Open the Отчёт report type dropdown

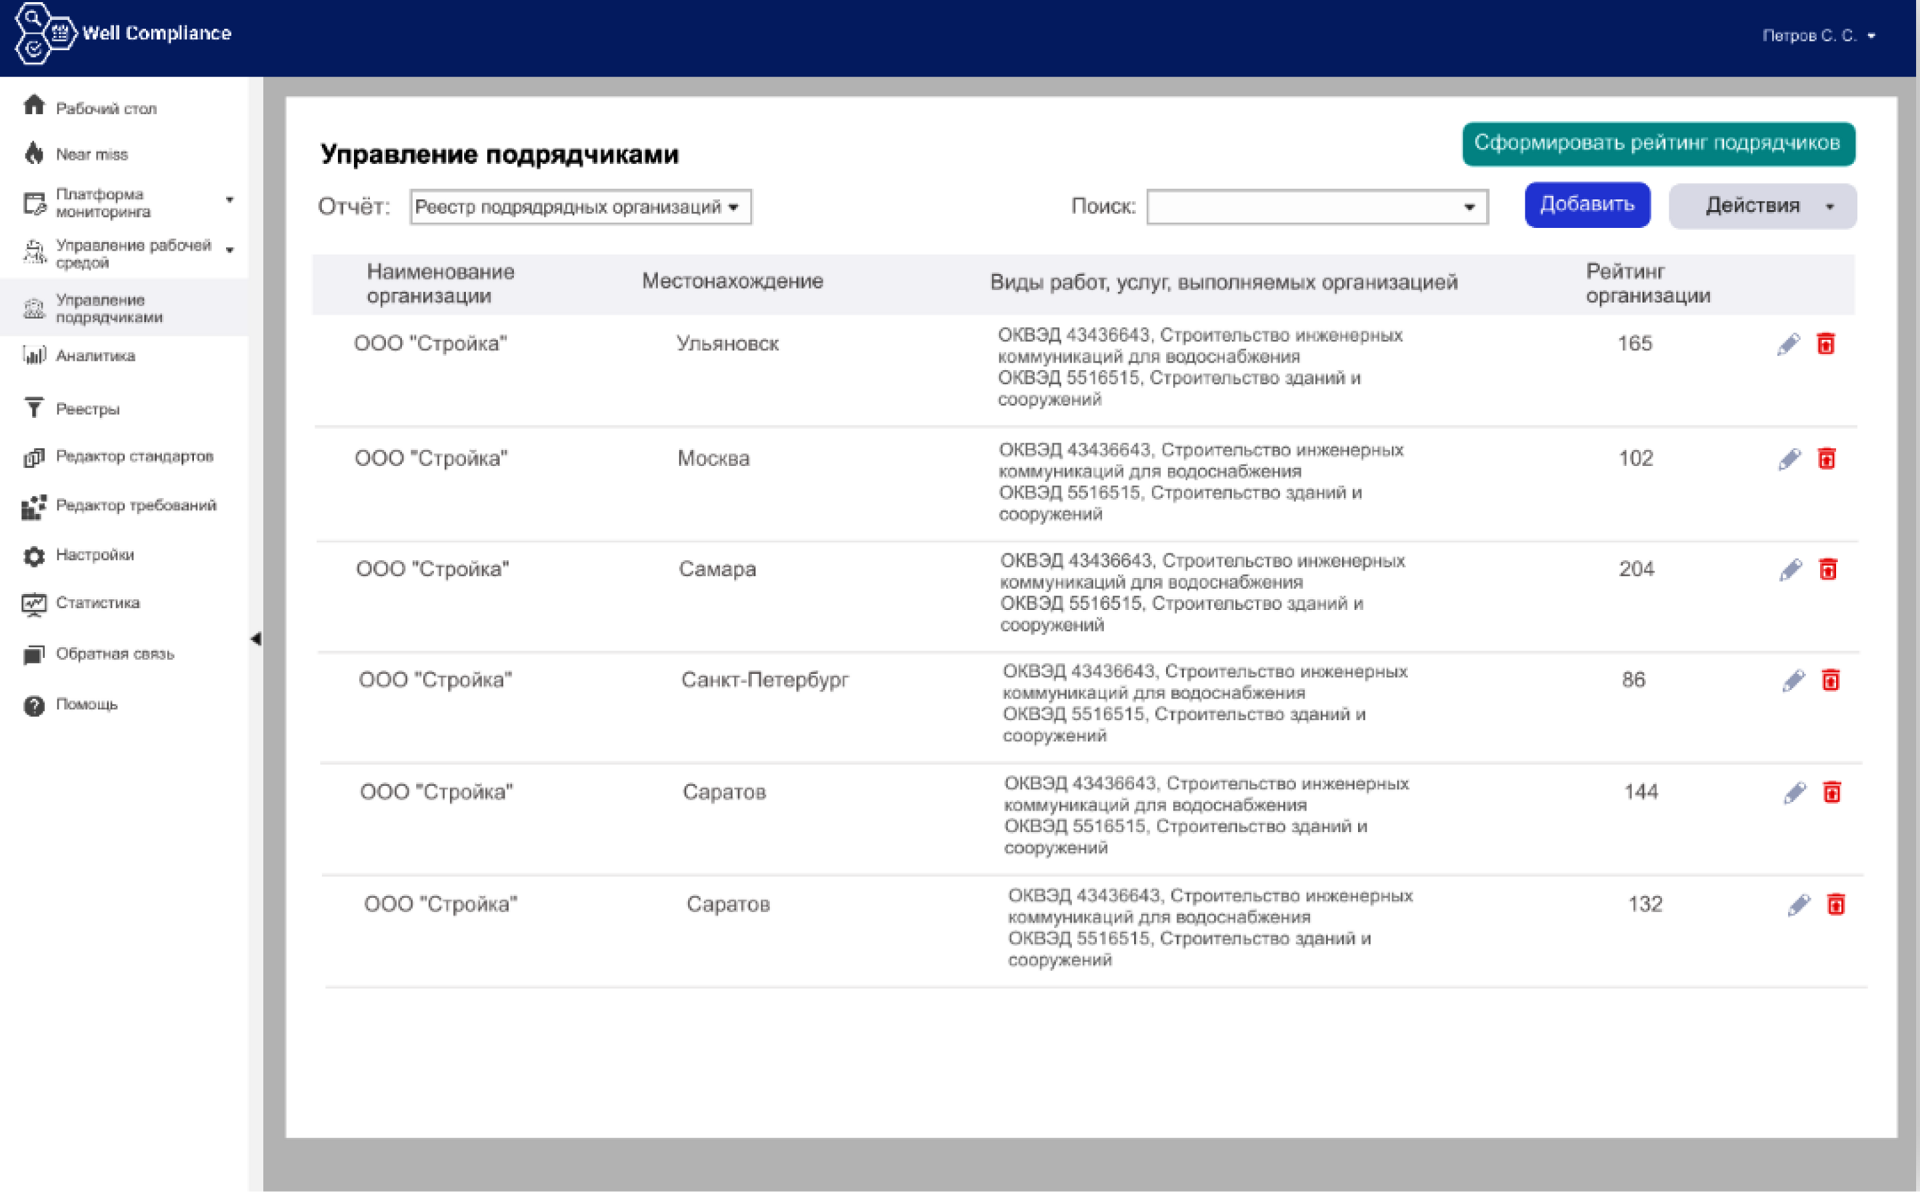click(580, 207)
